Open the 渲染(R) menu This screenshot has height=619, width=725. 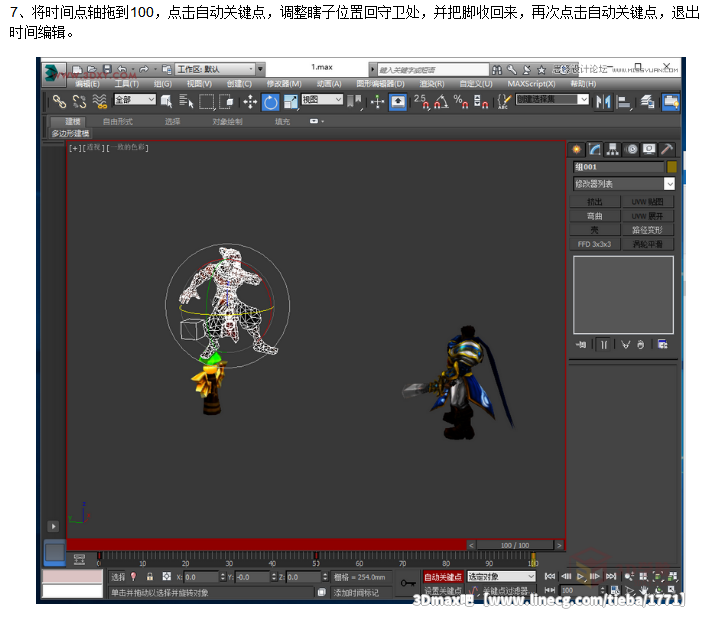(x=432, y=84)
